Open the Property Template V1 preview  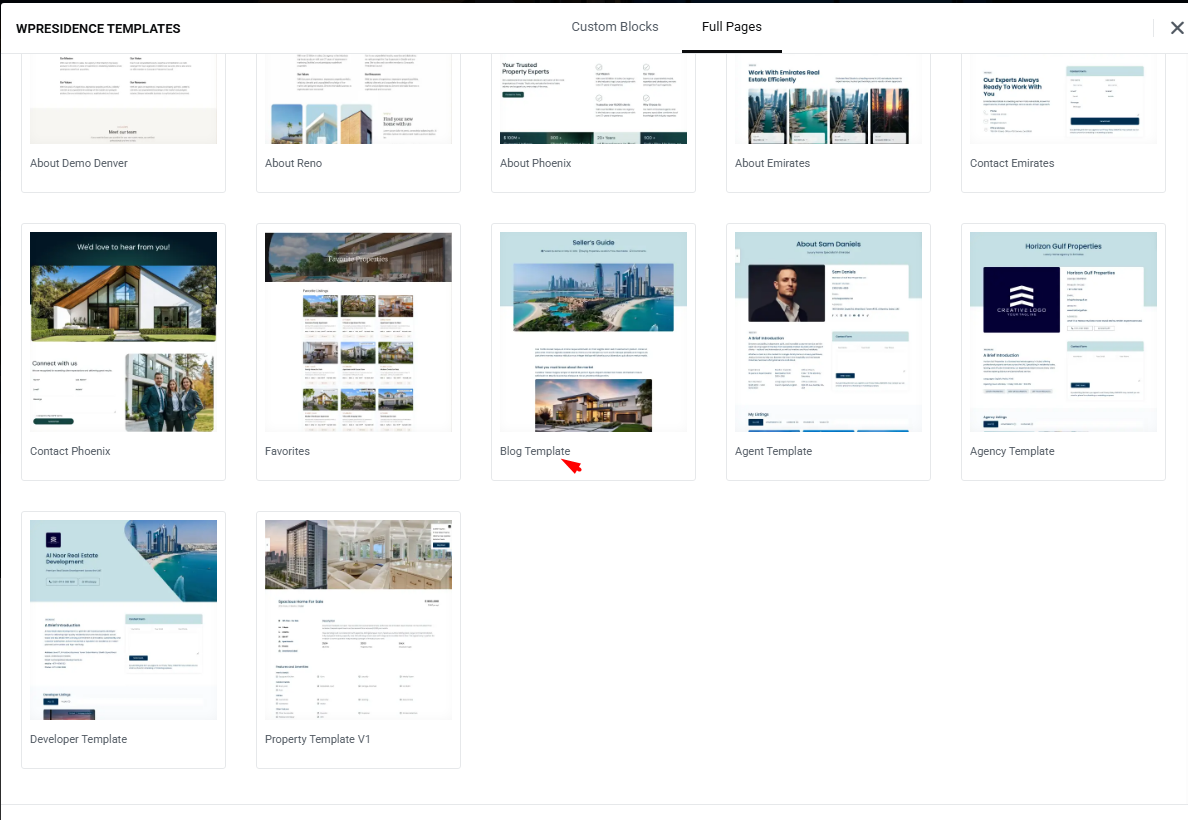point(358,620)
